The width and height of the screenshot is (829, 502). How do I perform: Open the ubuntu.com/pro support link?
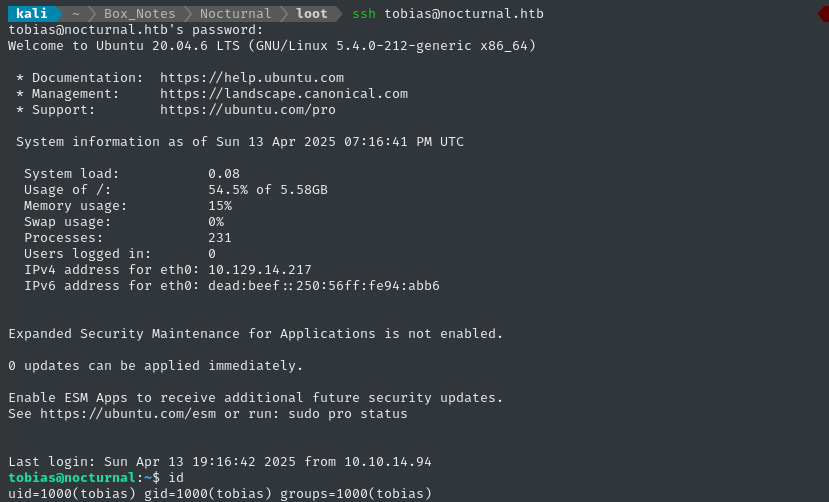coord(248,110)
